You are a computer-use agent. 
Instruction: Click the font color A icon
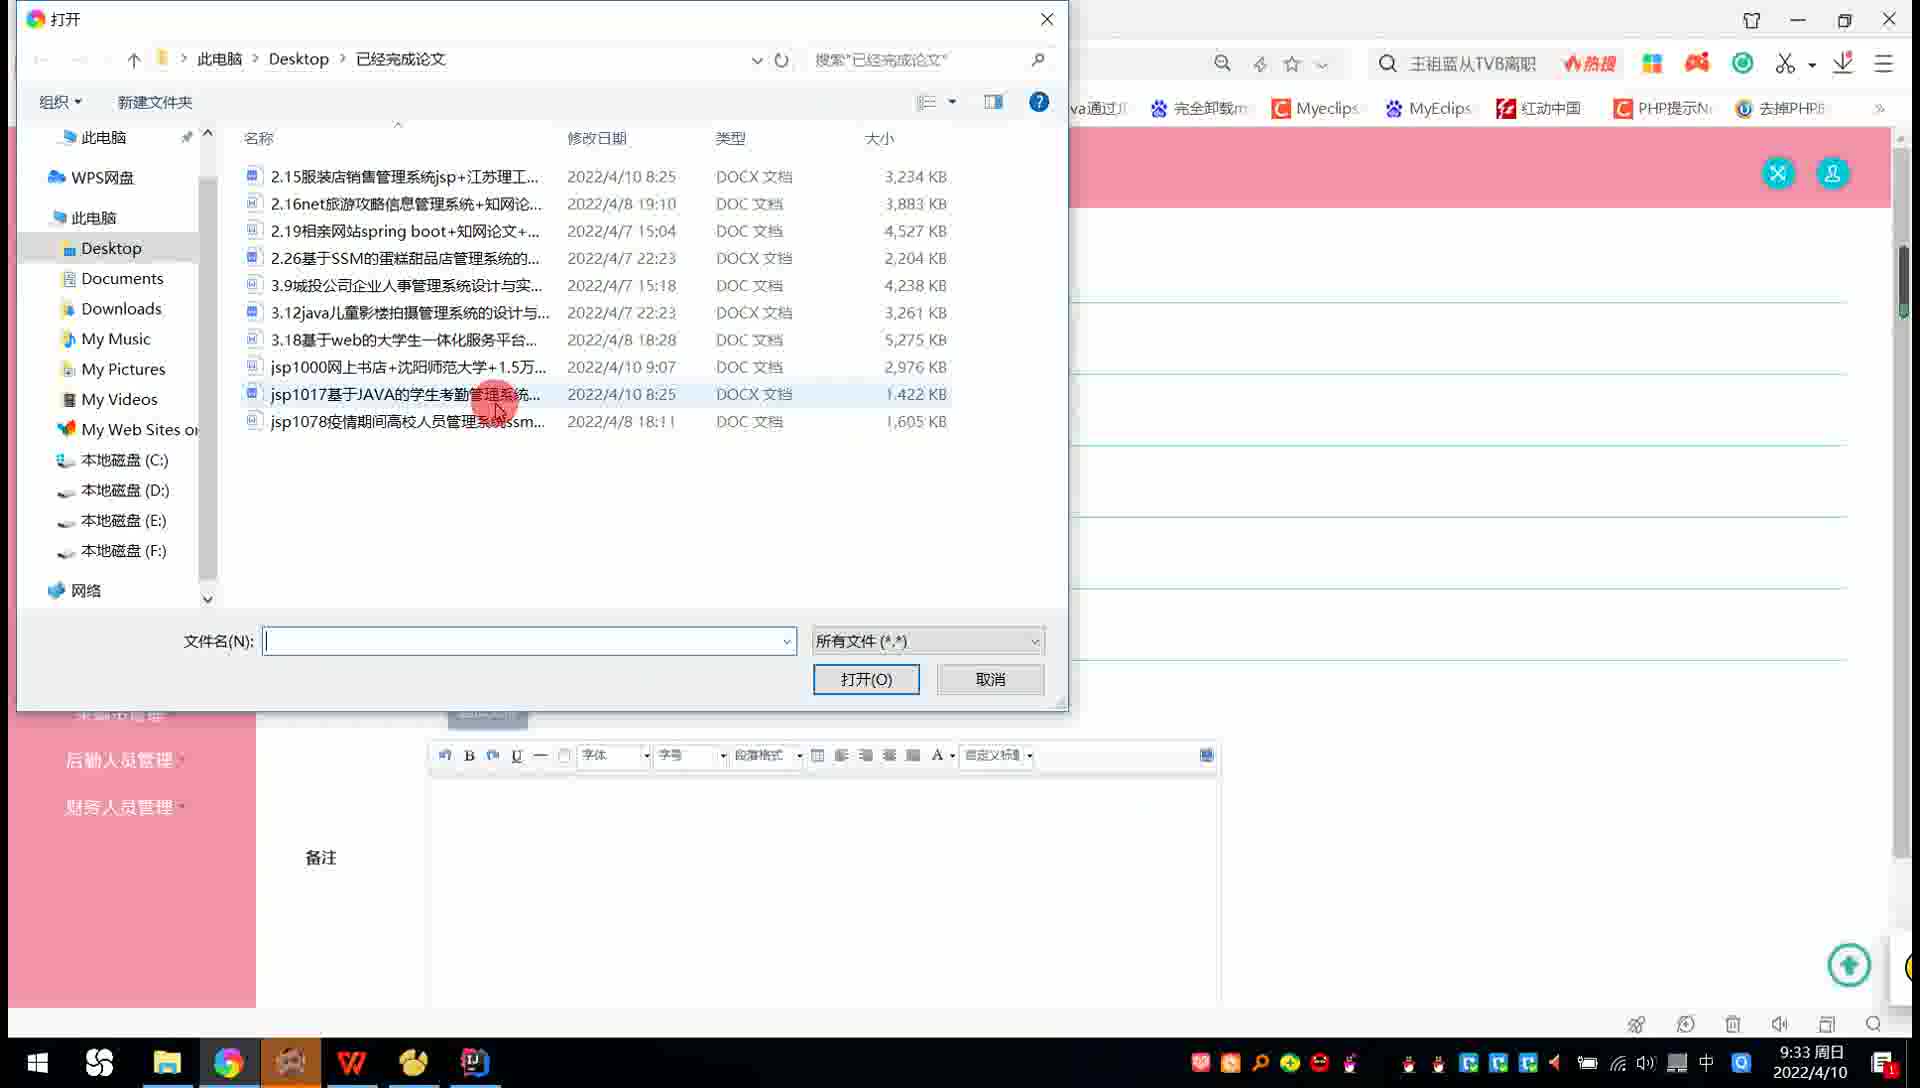click(937, 756)
